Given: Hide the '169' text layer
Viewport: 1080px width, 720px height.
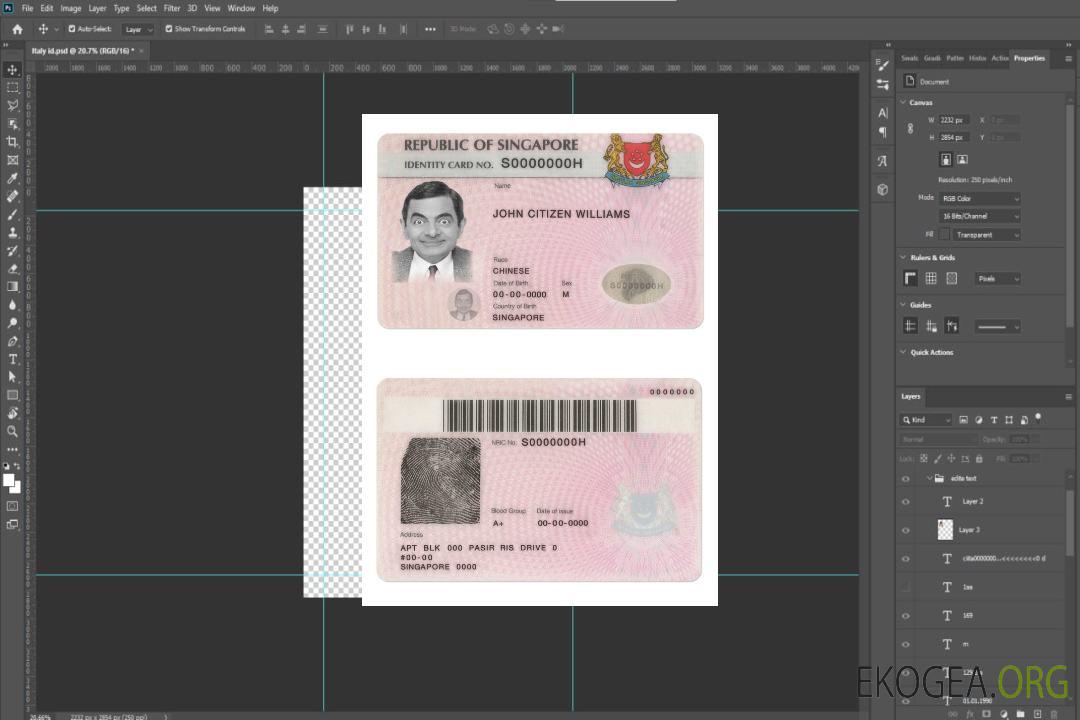Looking at the screenshot, I should click(906, 615).
